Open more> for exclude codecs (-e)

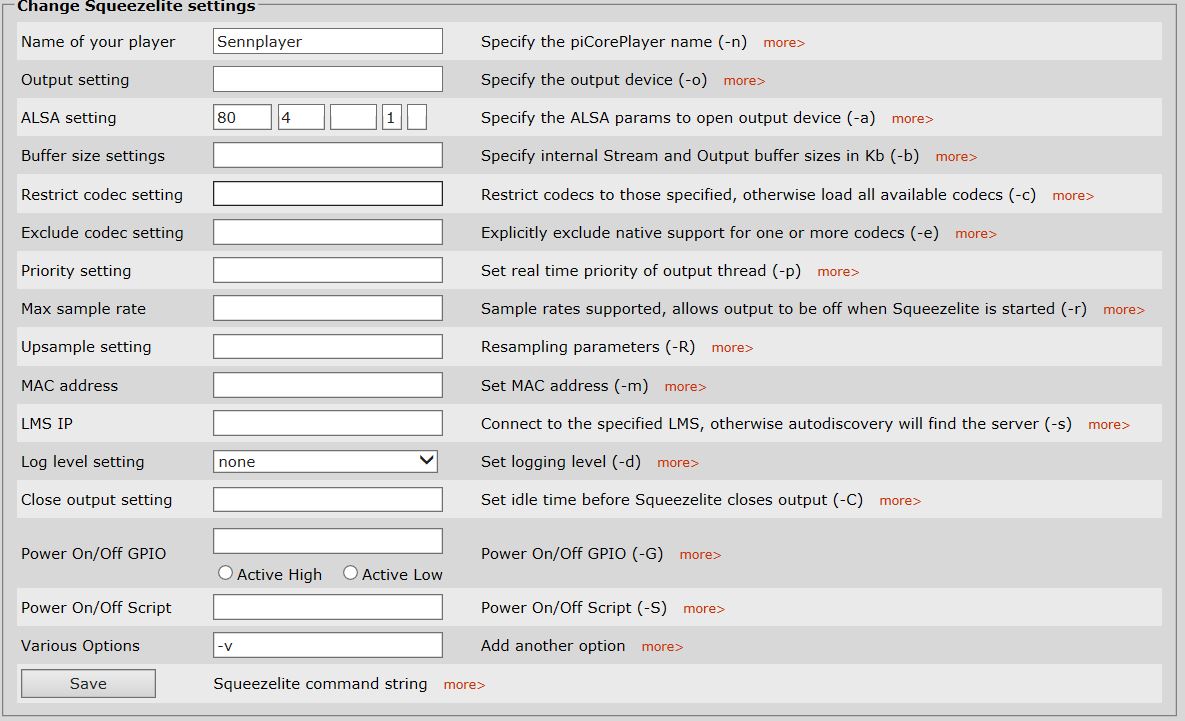[976, 234]
